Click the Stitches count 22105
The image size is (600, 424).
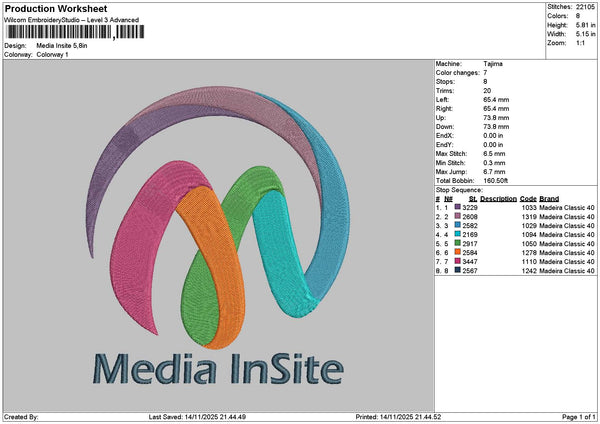(x=585, y=7)
